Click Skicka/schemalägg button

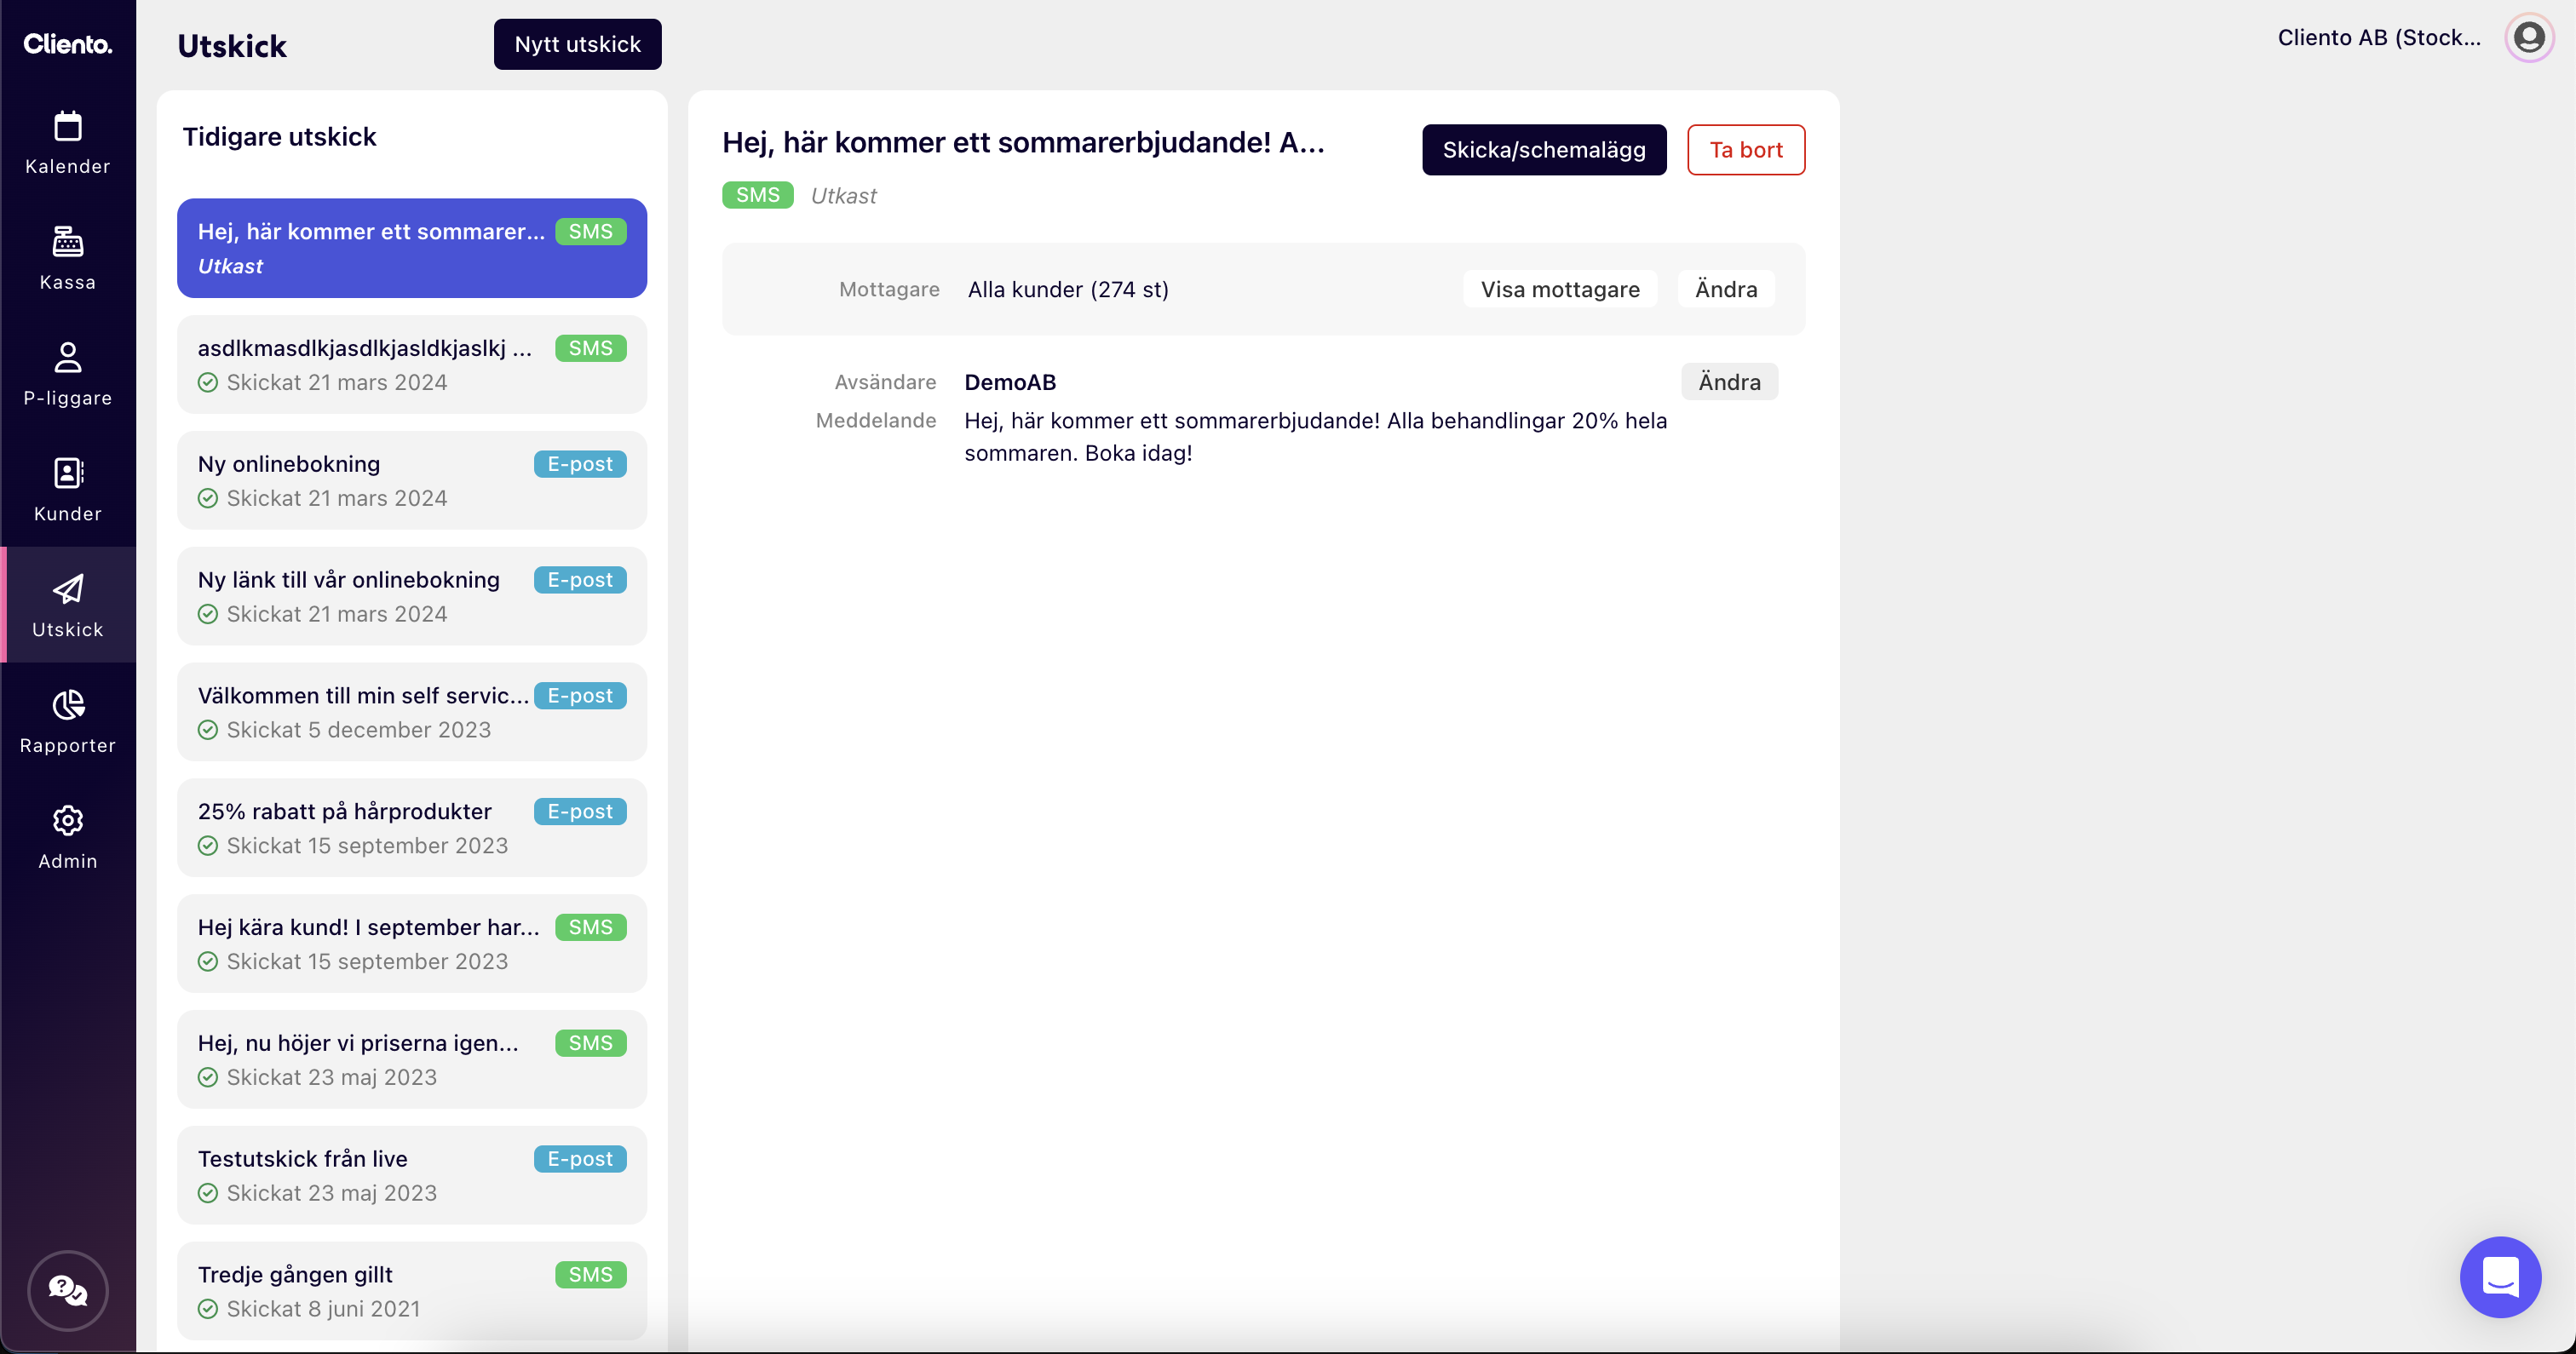tap(1544, 150)
